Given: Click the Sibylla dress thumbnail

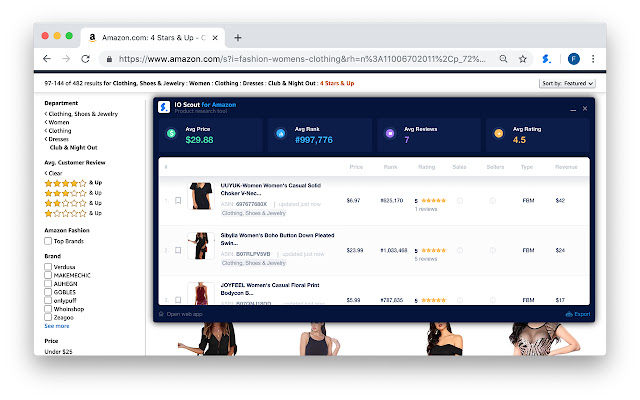Looking at the screenshot, I should (201, 246).
